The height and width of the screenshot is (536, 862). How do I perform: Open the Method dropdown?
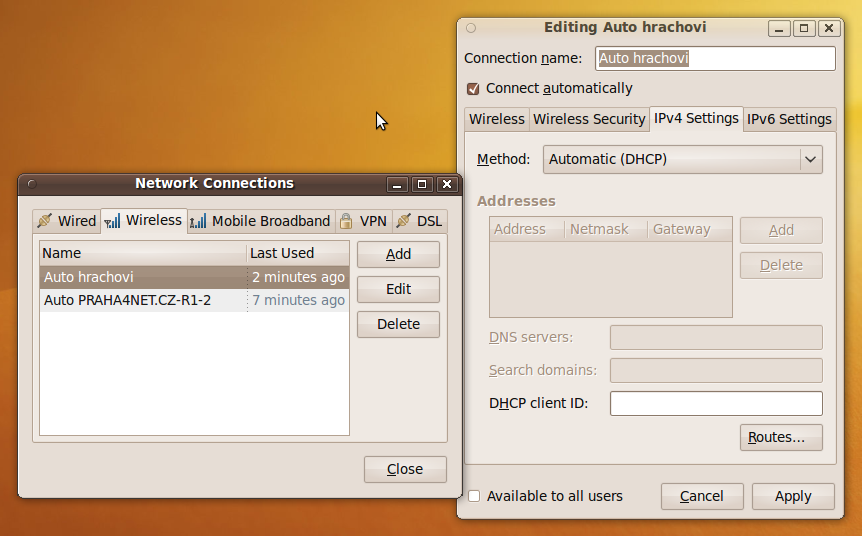(683, 159)
